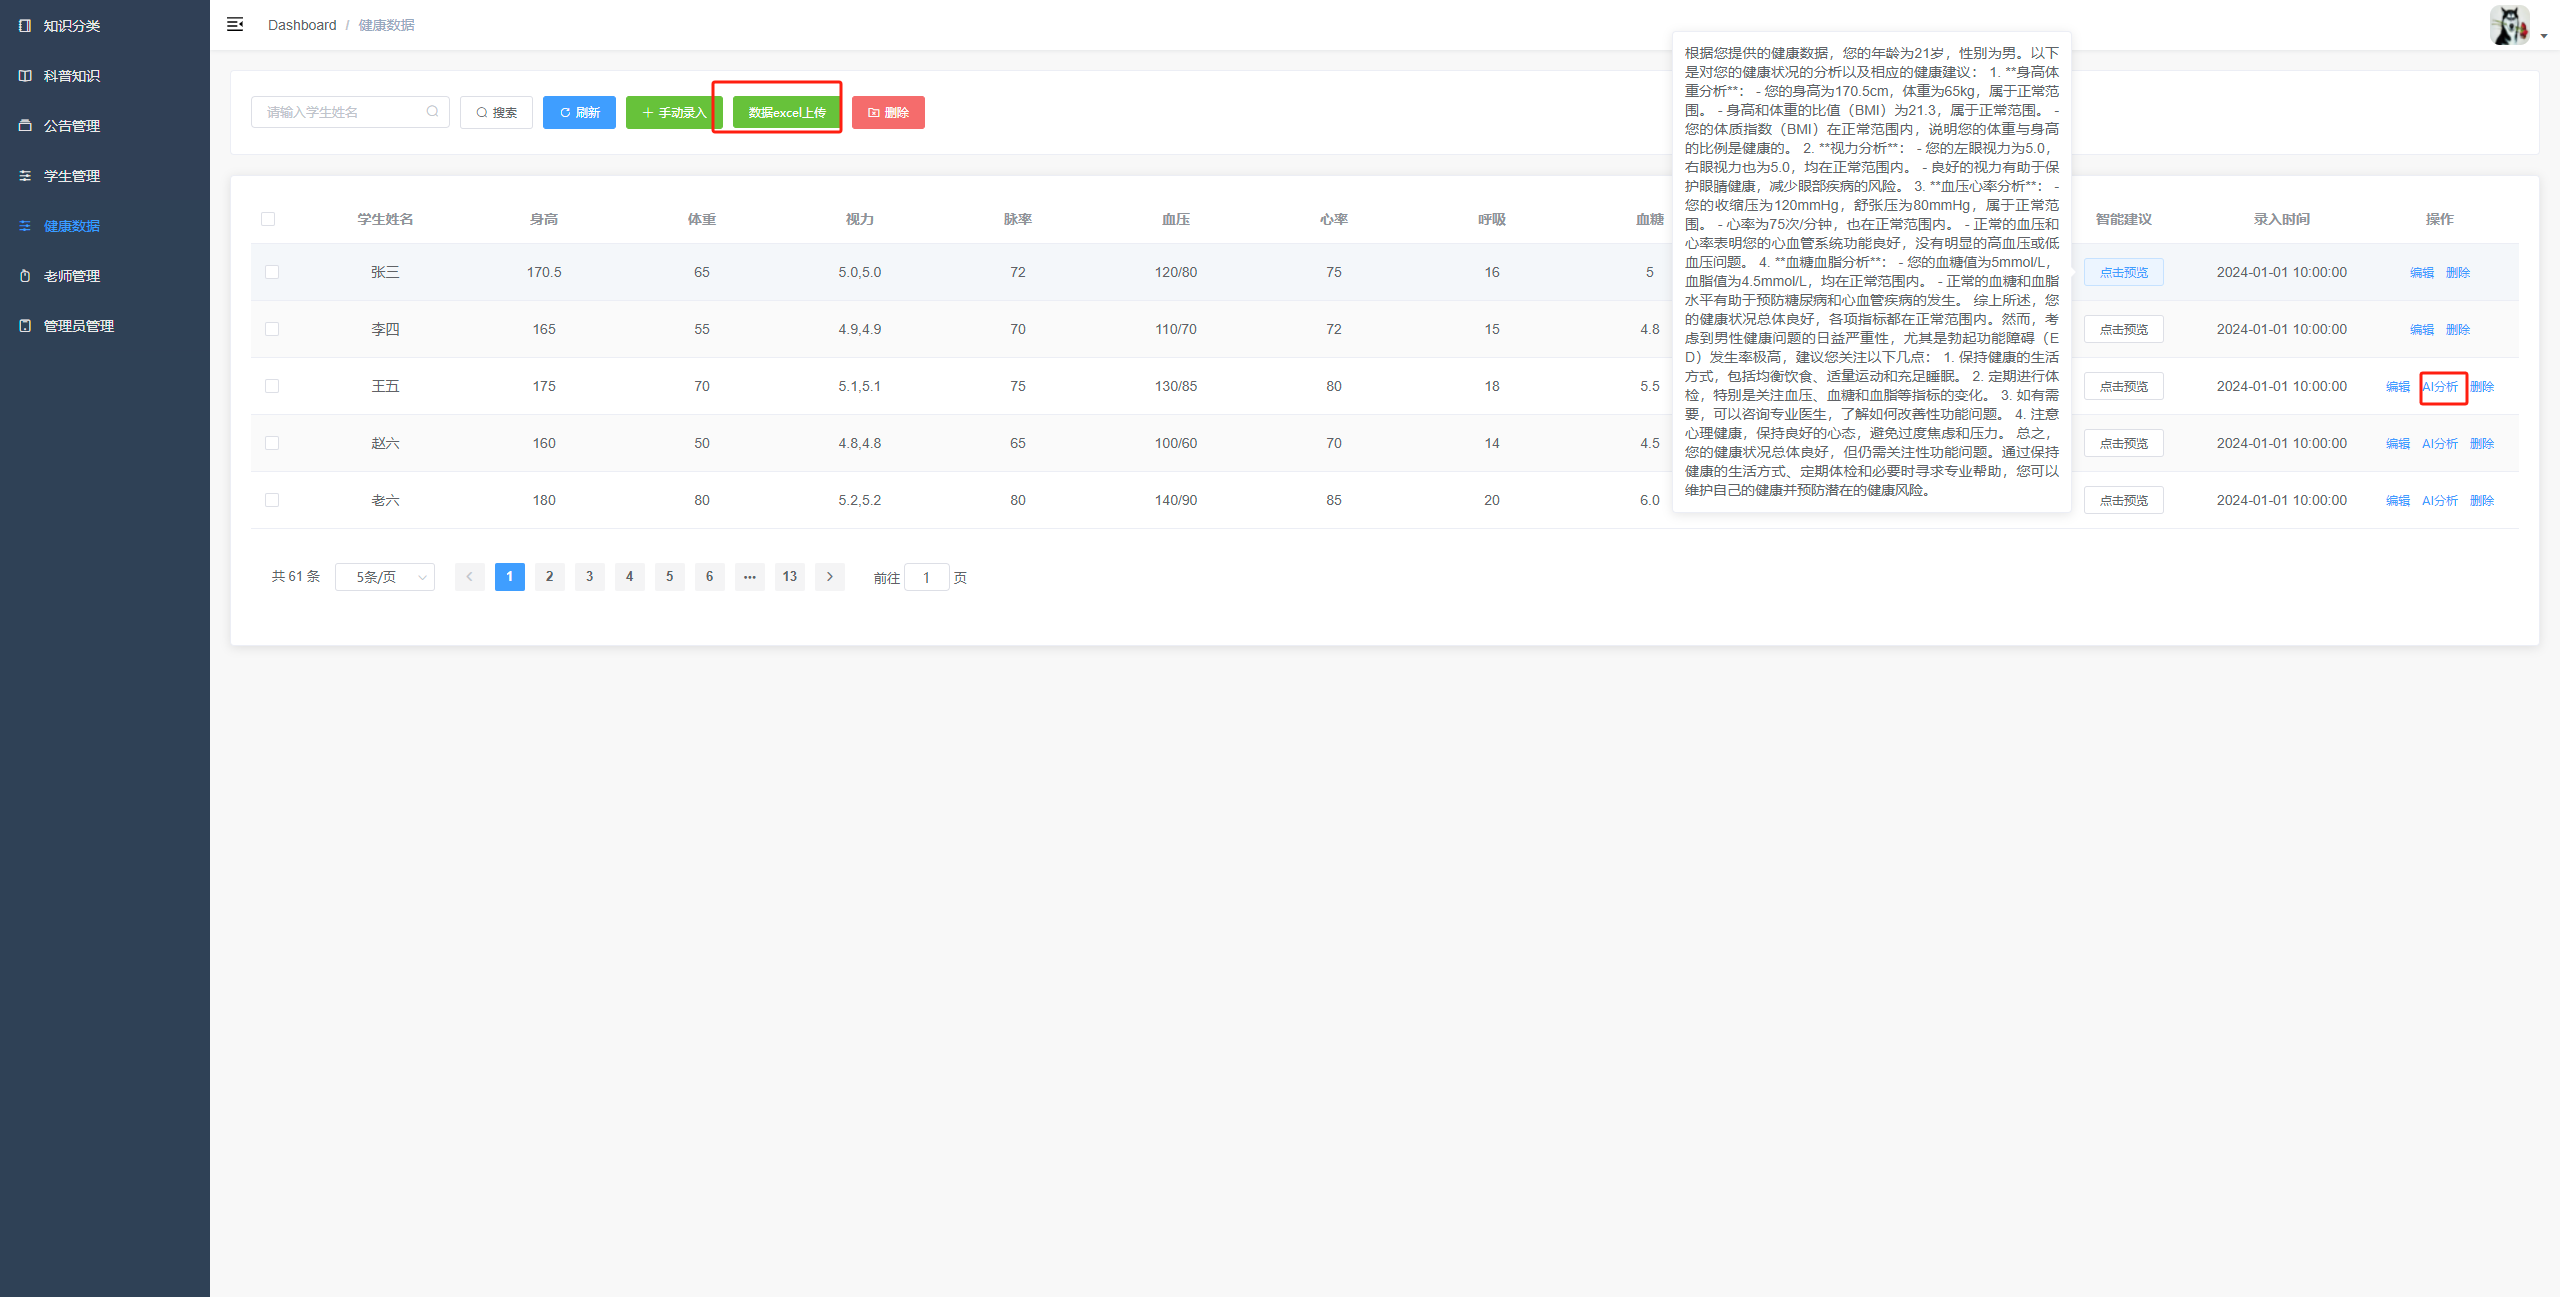The height and width of the screenshot is (1297, 2560).
Task: Click the 数据excel上传 button
Action: click(787, 112)
